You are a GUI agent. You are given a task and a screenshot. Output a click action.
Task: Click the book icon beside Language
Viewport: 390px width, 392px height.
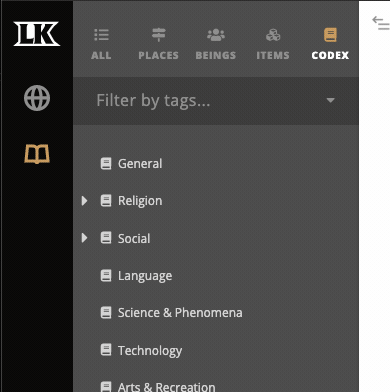106,276
